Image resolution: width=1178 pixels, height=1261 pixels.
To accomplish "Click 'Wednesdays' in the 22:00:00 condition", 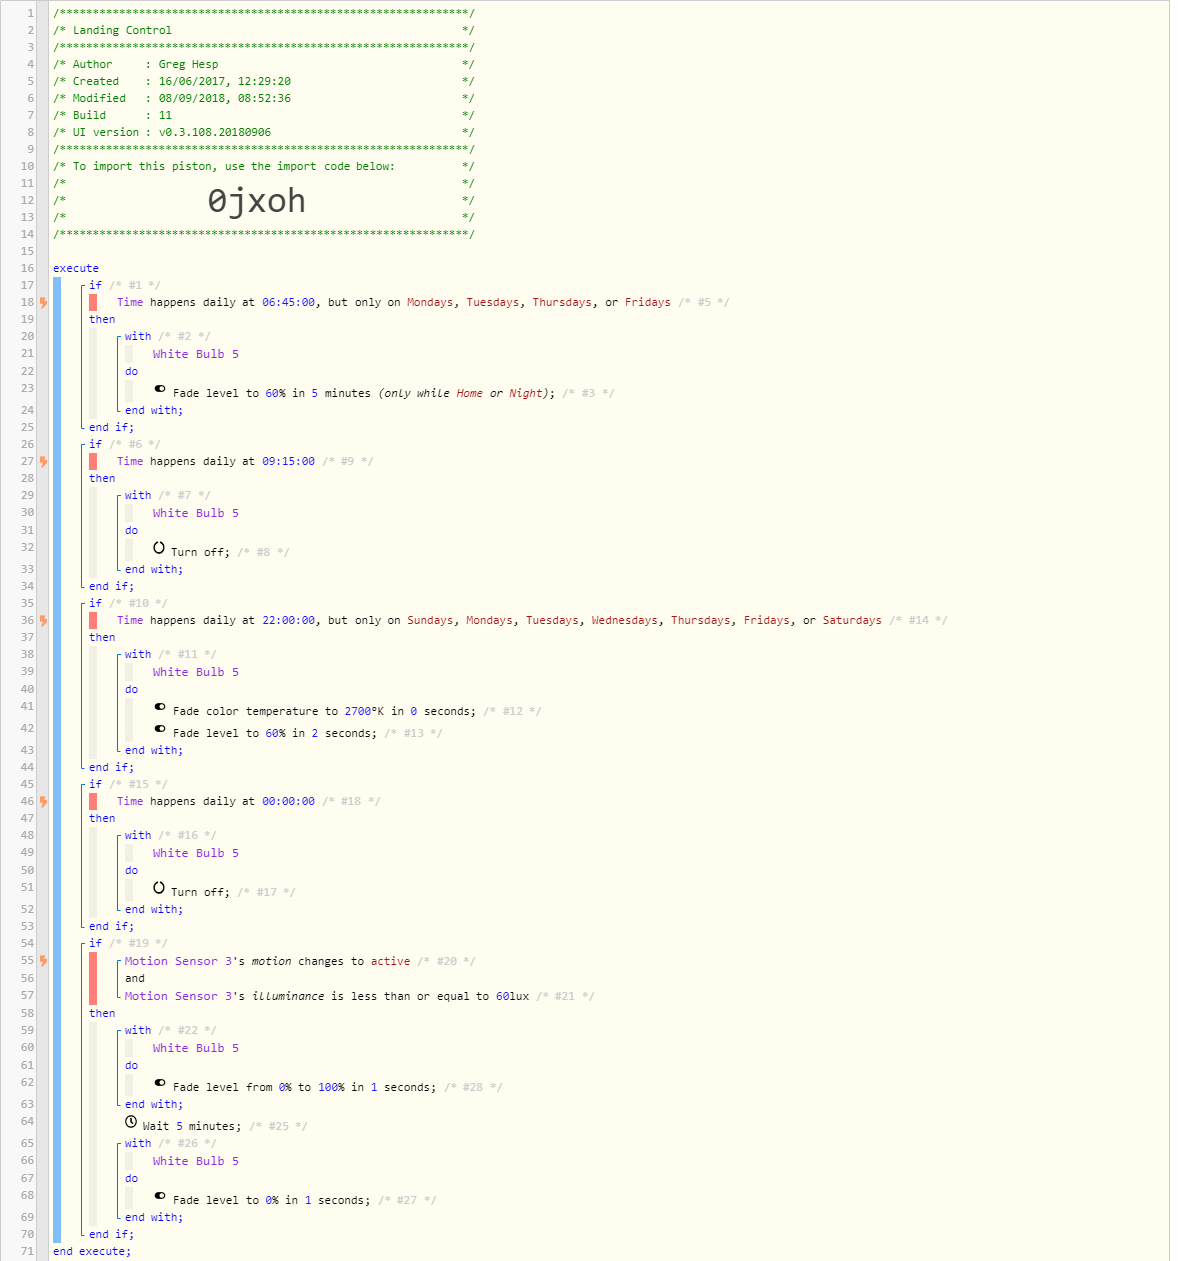I will (x=625, y=620).
